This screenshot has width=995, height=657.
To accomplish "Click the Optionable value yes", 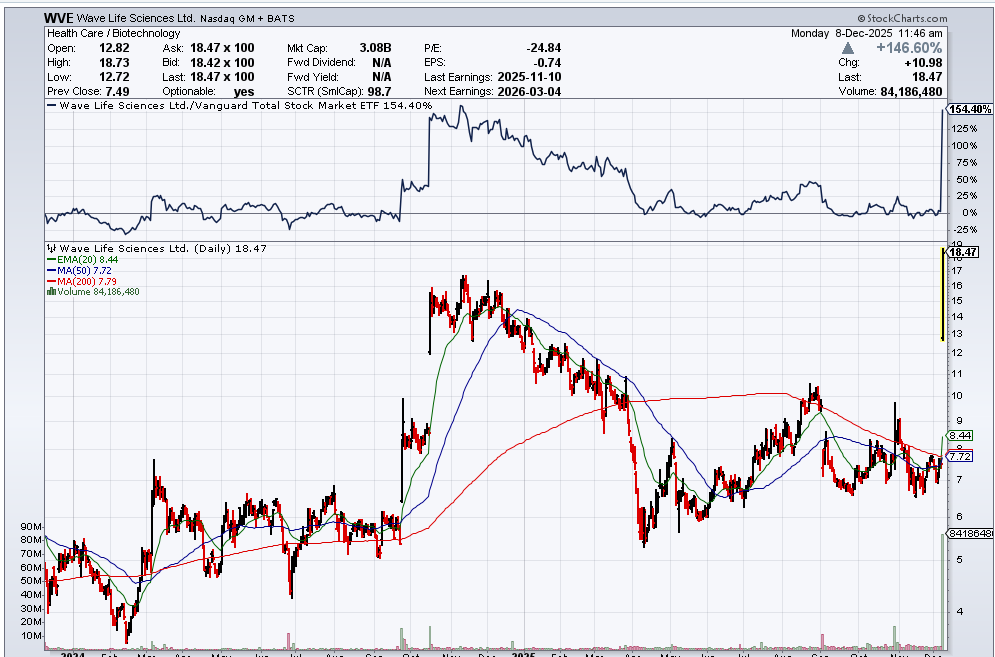I will tap(244, 91).
